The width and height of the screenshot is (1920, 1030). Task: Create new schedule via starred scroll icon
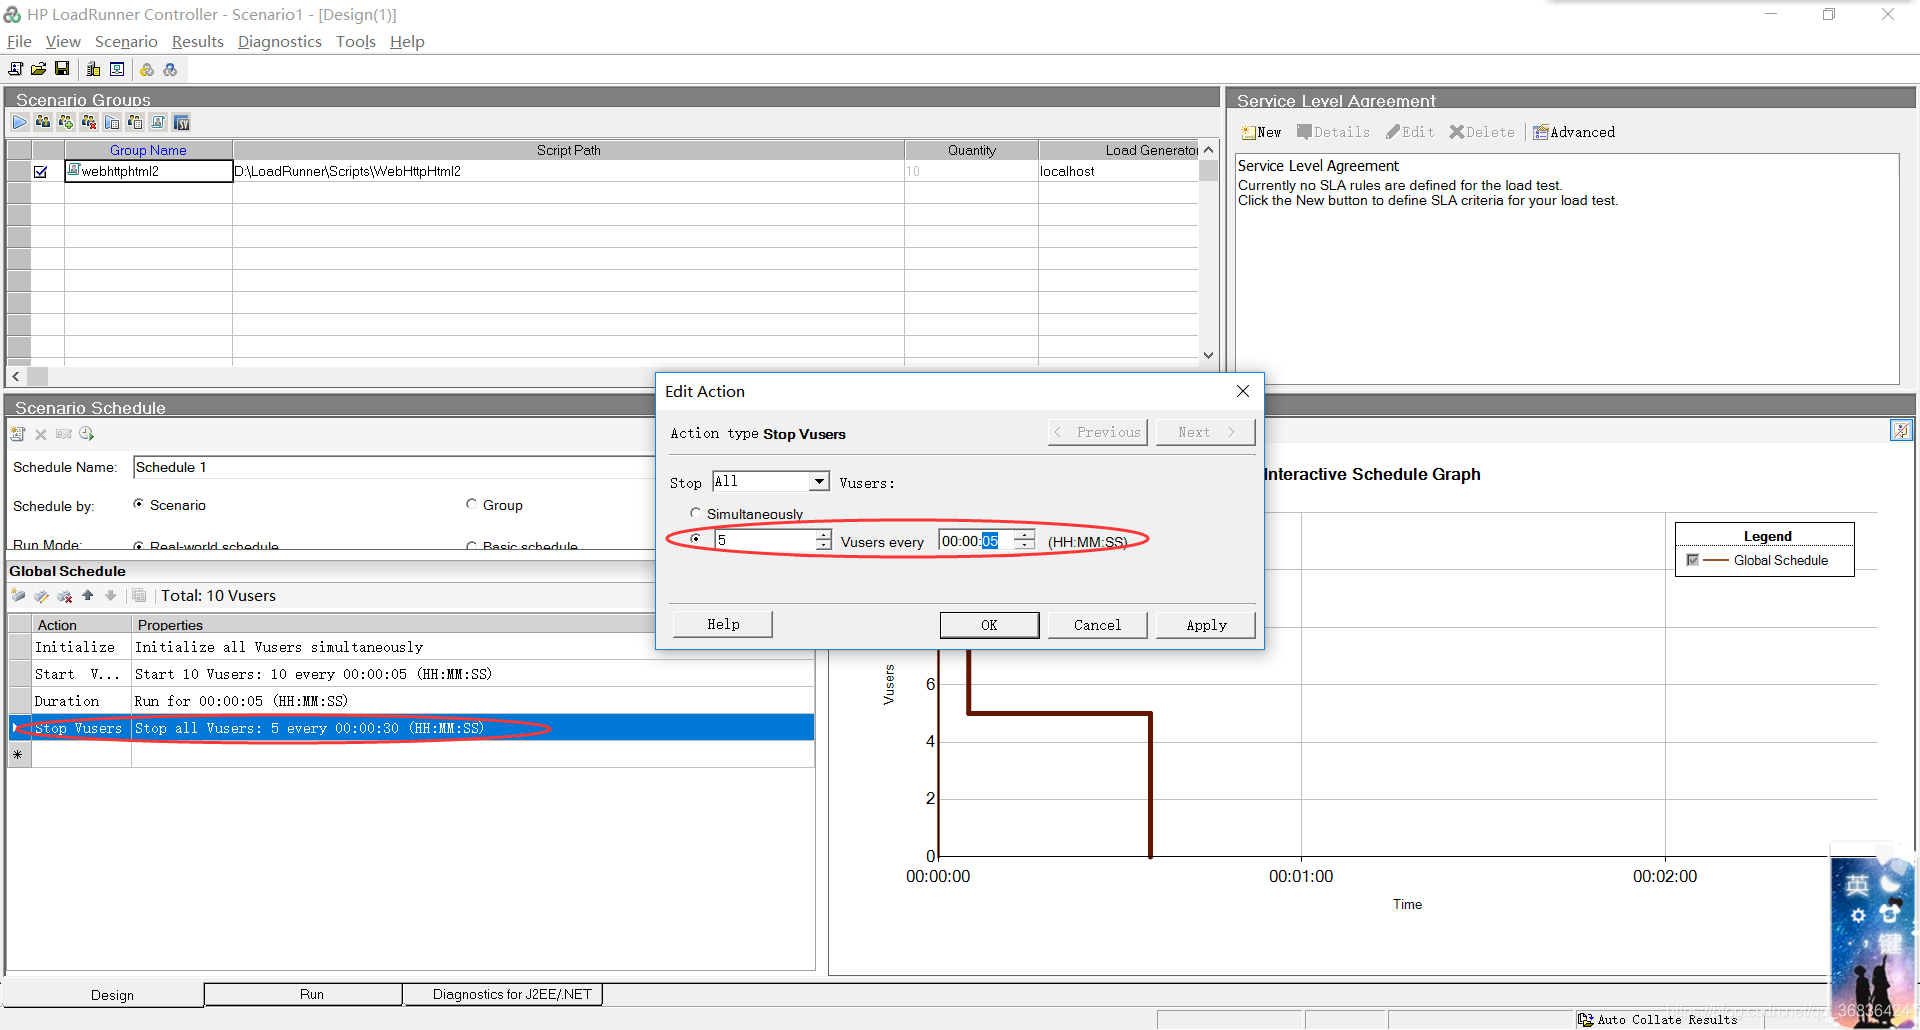click(x=18, y=434)
